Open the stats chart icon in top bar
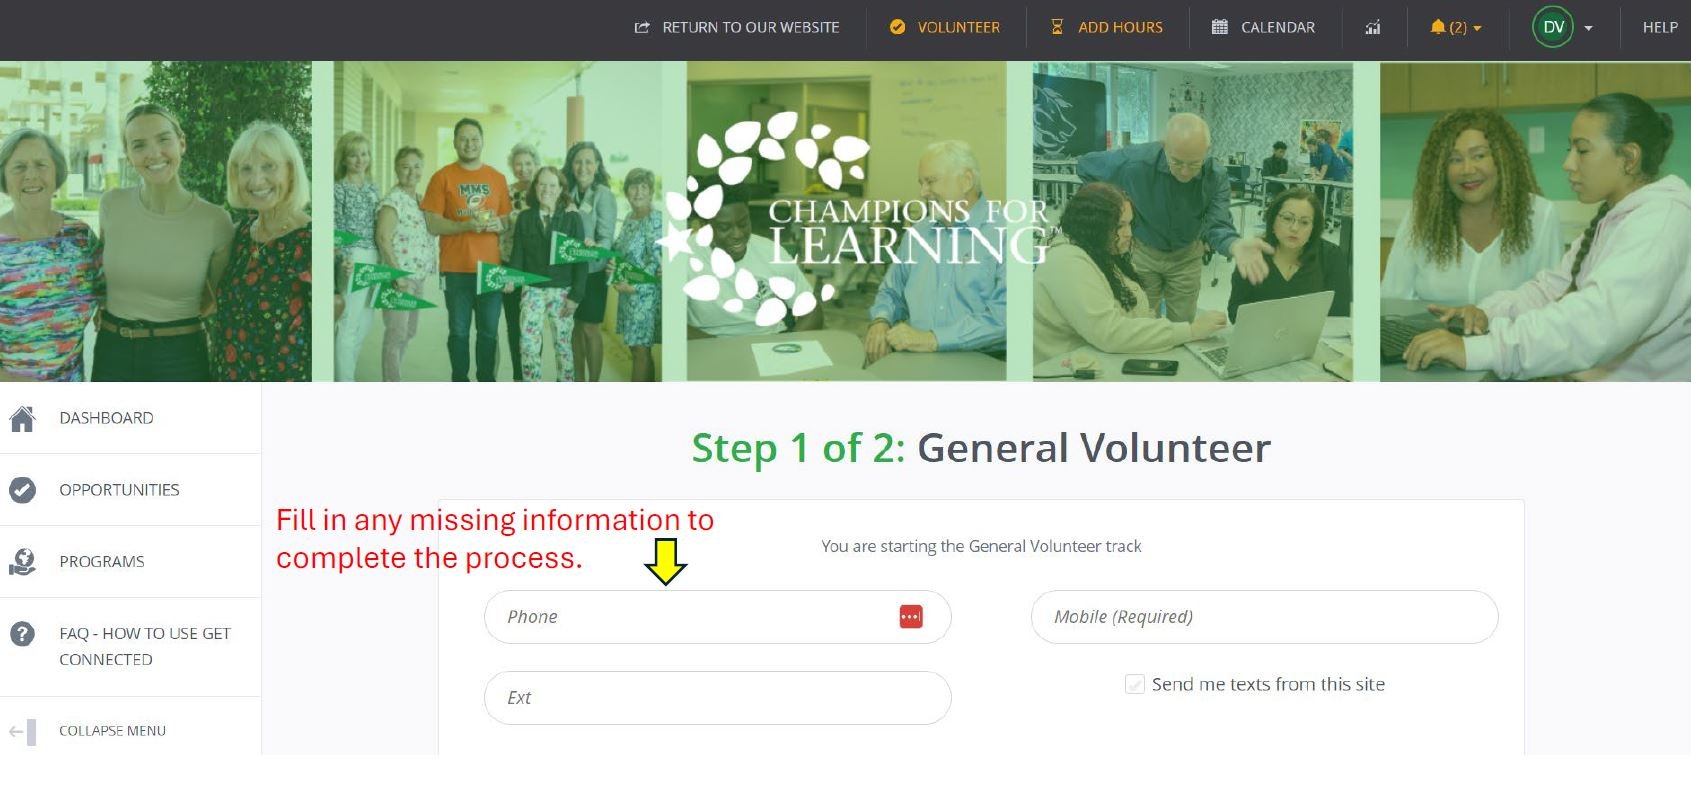Image resolution: width=1691 pixels, height=793 pixels. point(1373,28)
